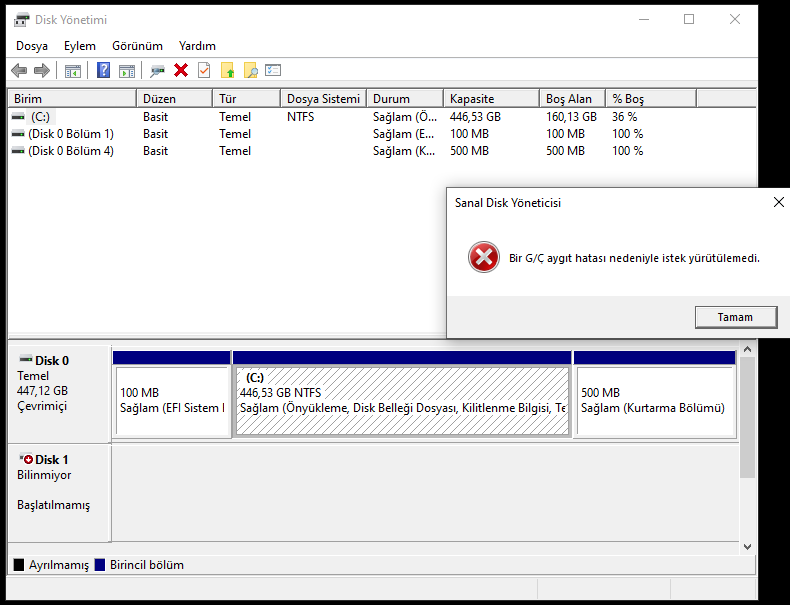Click the folder with magnifier icon
The image size is (790, 605).
[250, 71]
